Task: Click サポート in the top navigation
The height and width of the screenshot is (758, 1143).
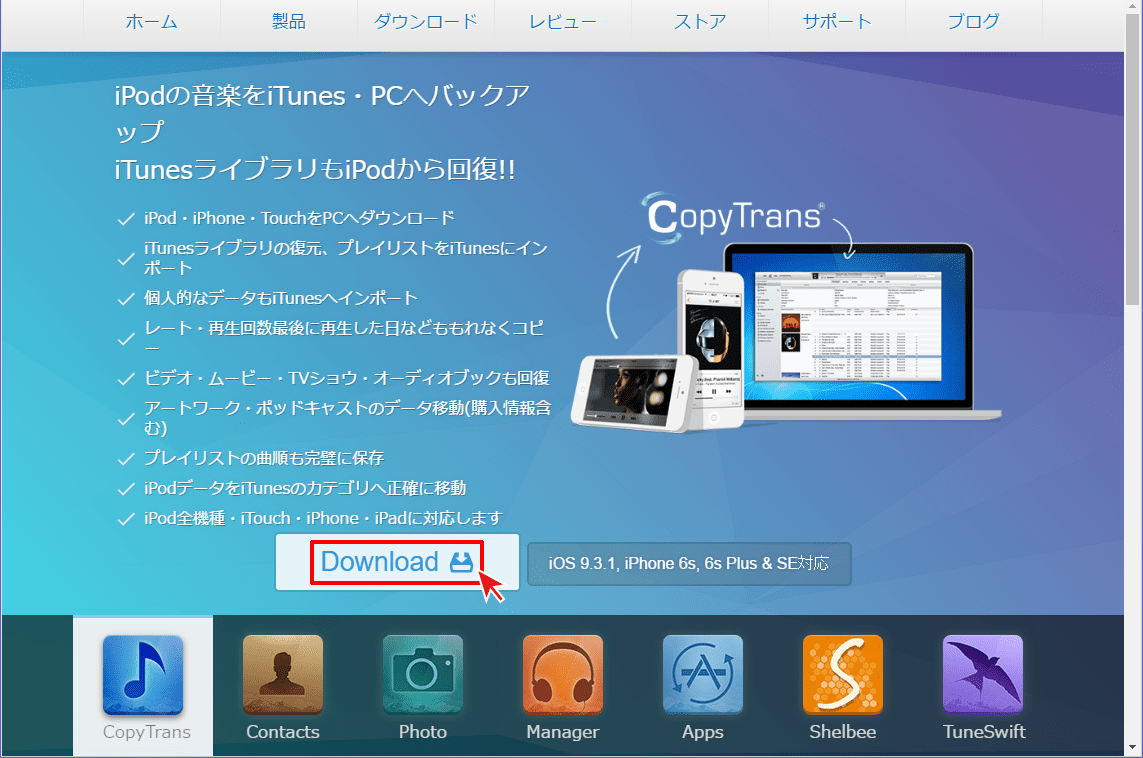Action: (837, 20)
